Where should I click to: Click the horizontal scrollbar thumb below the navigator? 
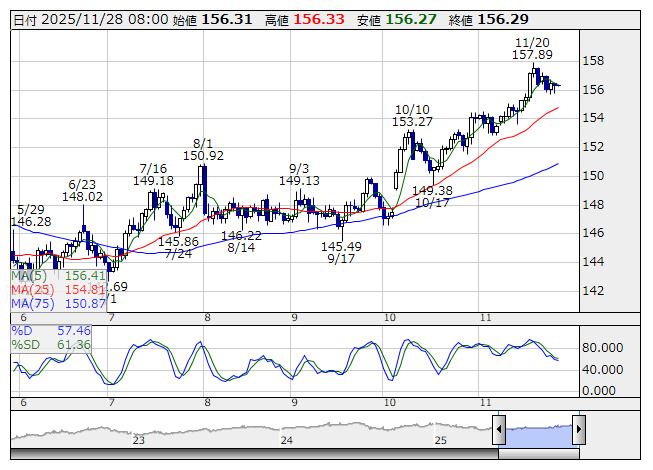point(538,453)
